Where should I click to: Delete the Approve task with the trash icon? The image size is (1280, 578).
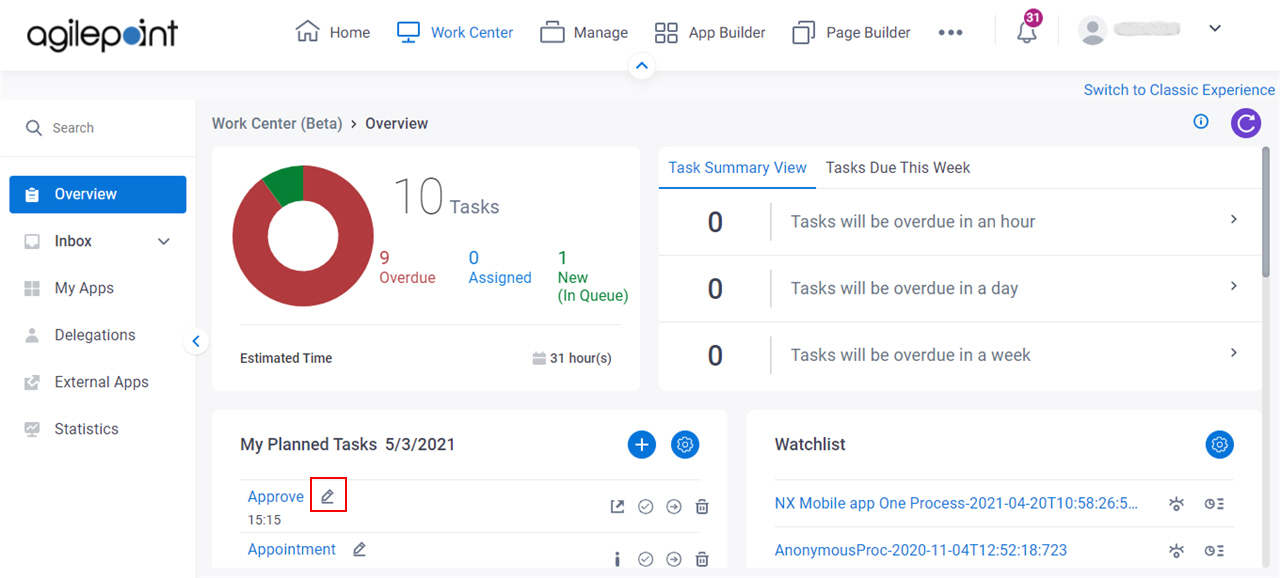[702, 507]
